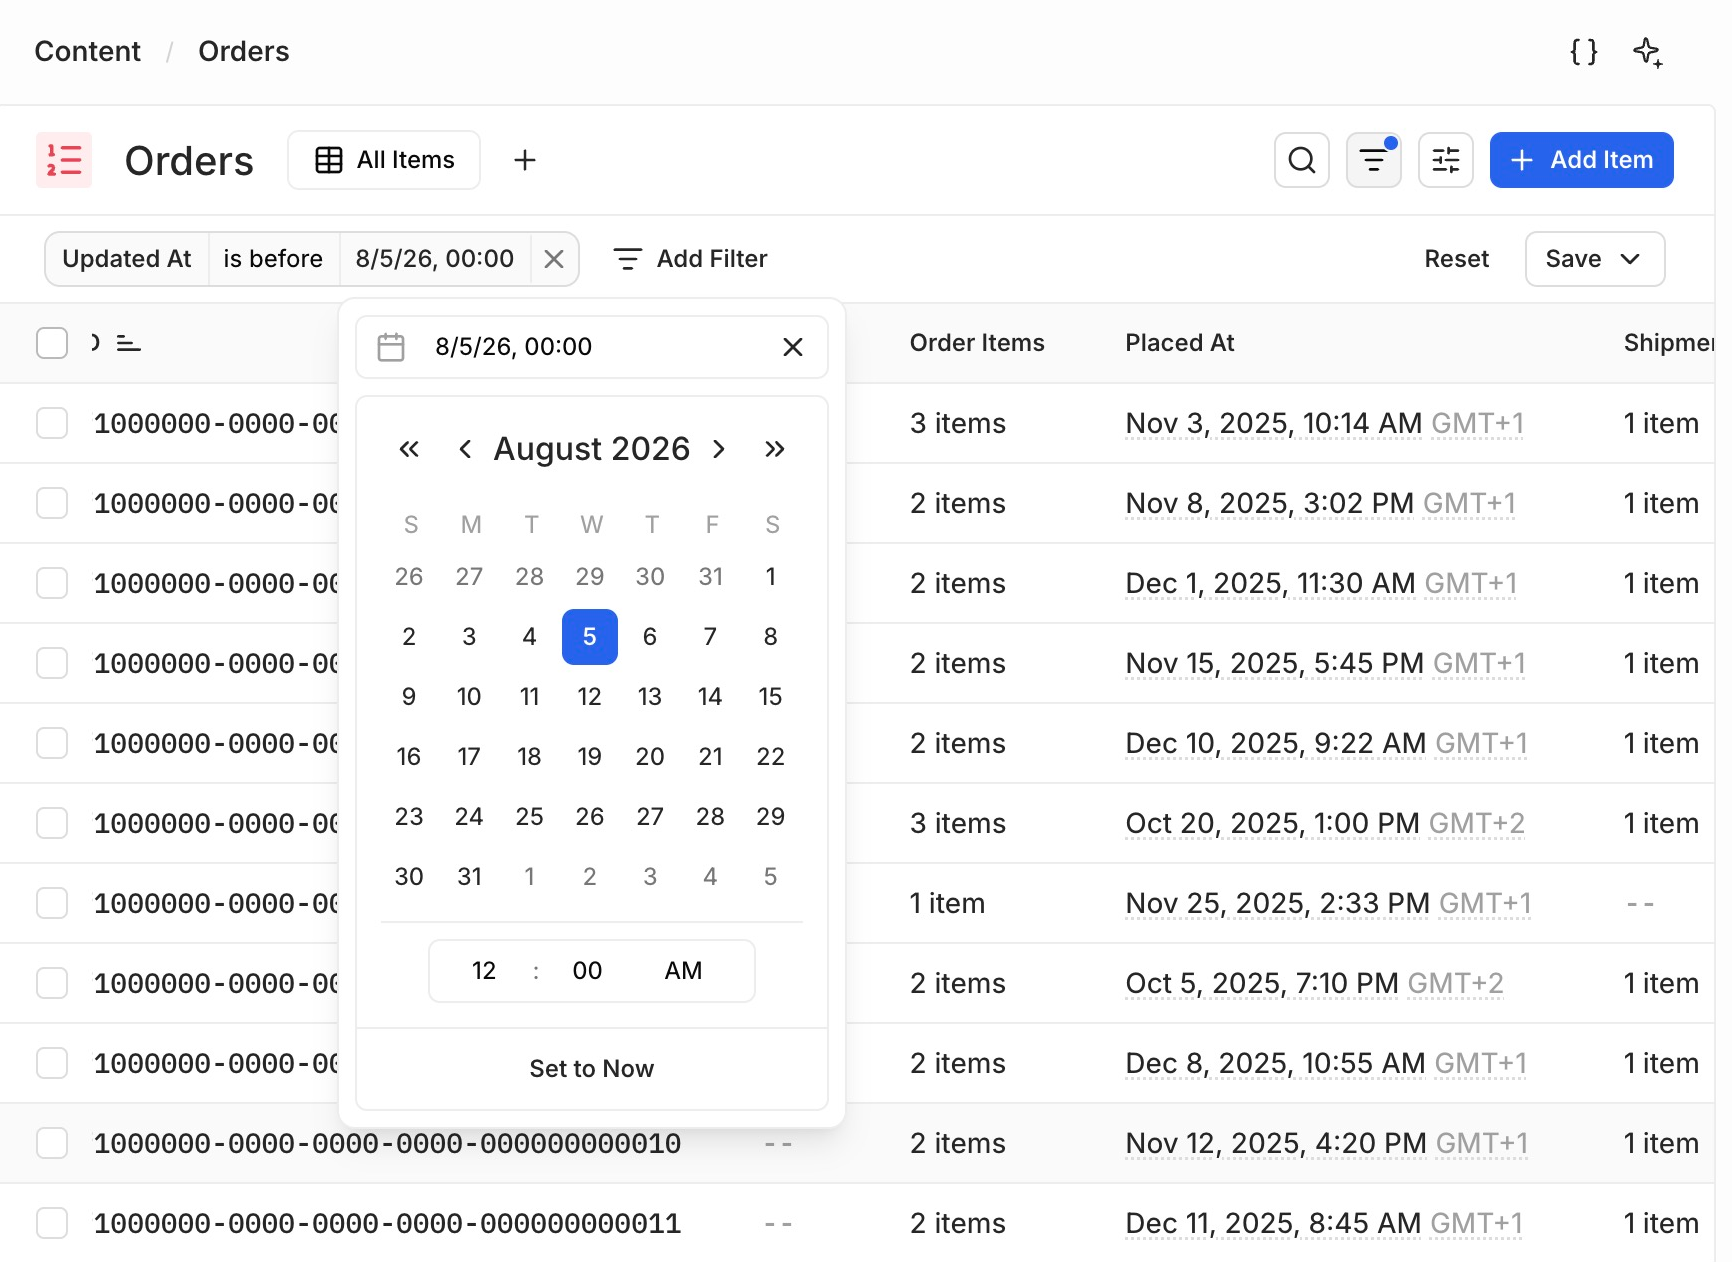Open the code view braces icon

[x=1584, y=52]
